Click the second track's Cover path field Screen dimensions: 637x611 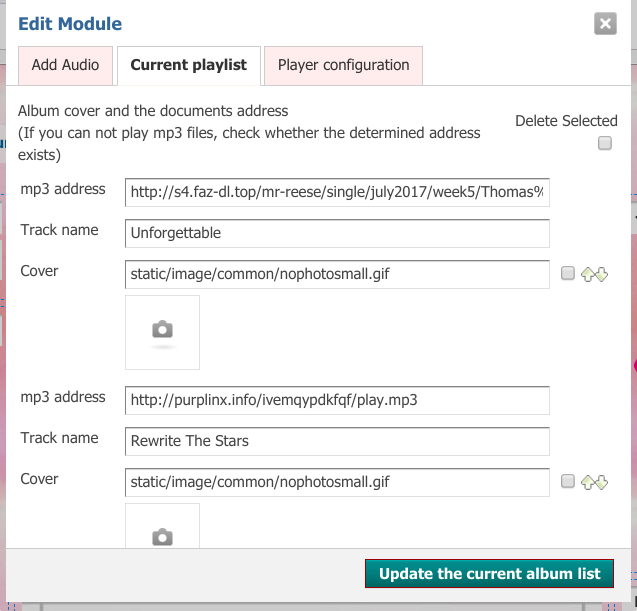click(337, 482)
